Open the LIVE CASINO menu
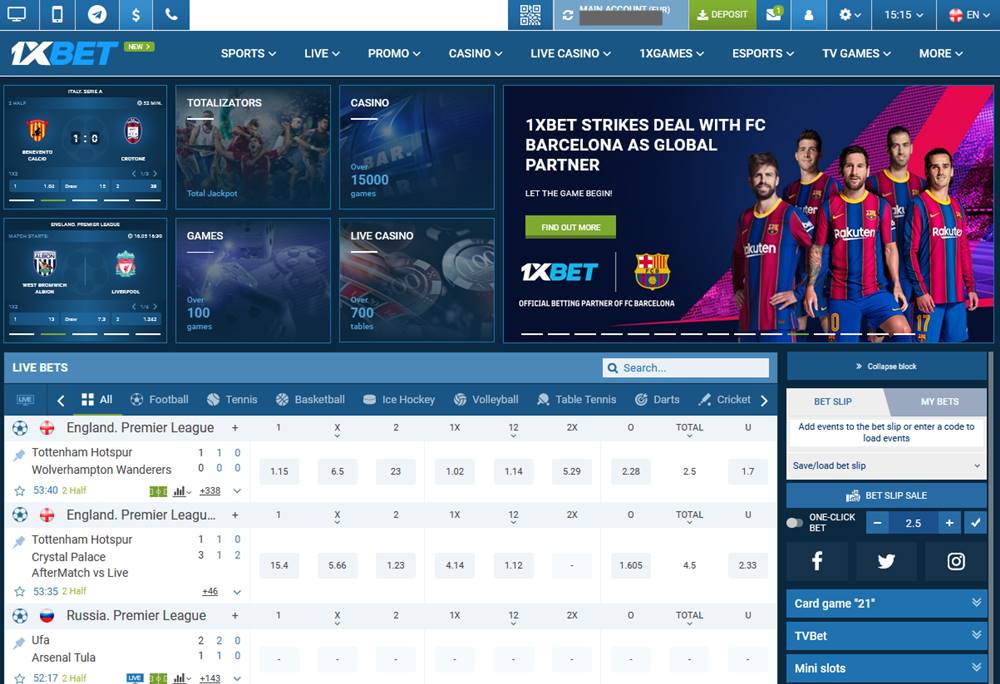The width and height of the screenshot is (1000, 684). pyautogui.click(x=570, y=53)
